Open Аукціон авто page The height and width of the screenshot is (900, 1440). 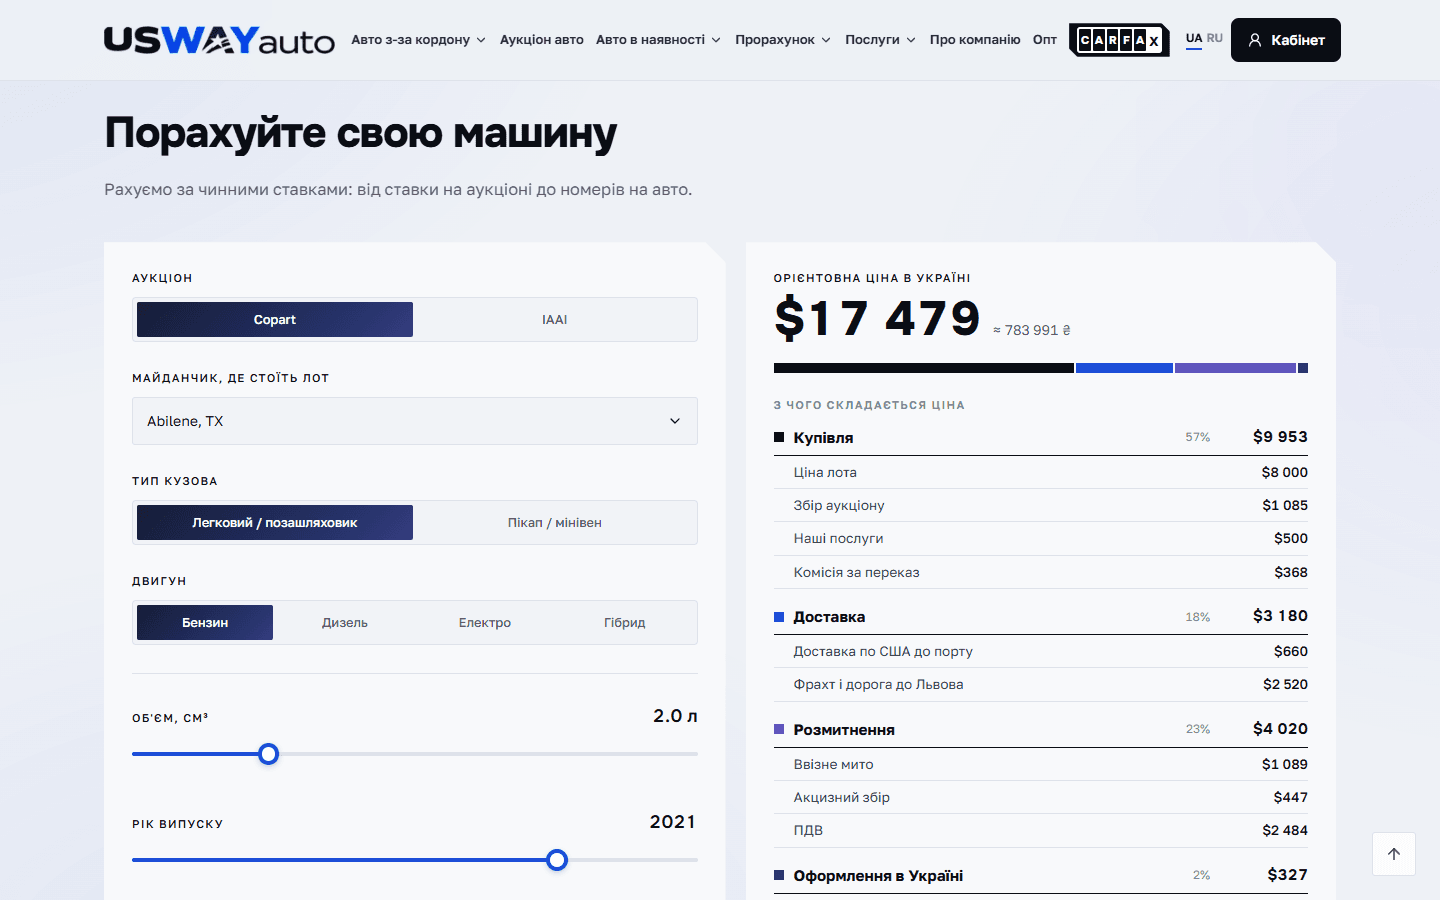(542, 40)
